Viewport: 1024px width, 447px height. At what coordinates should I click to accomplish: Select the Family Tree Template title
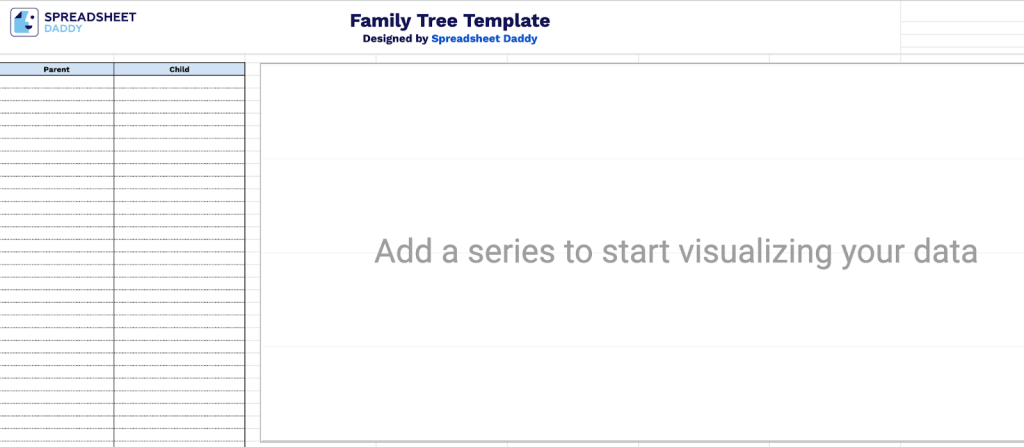[x=449, y=20]
